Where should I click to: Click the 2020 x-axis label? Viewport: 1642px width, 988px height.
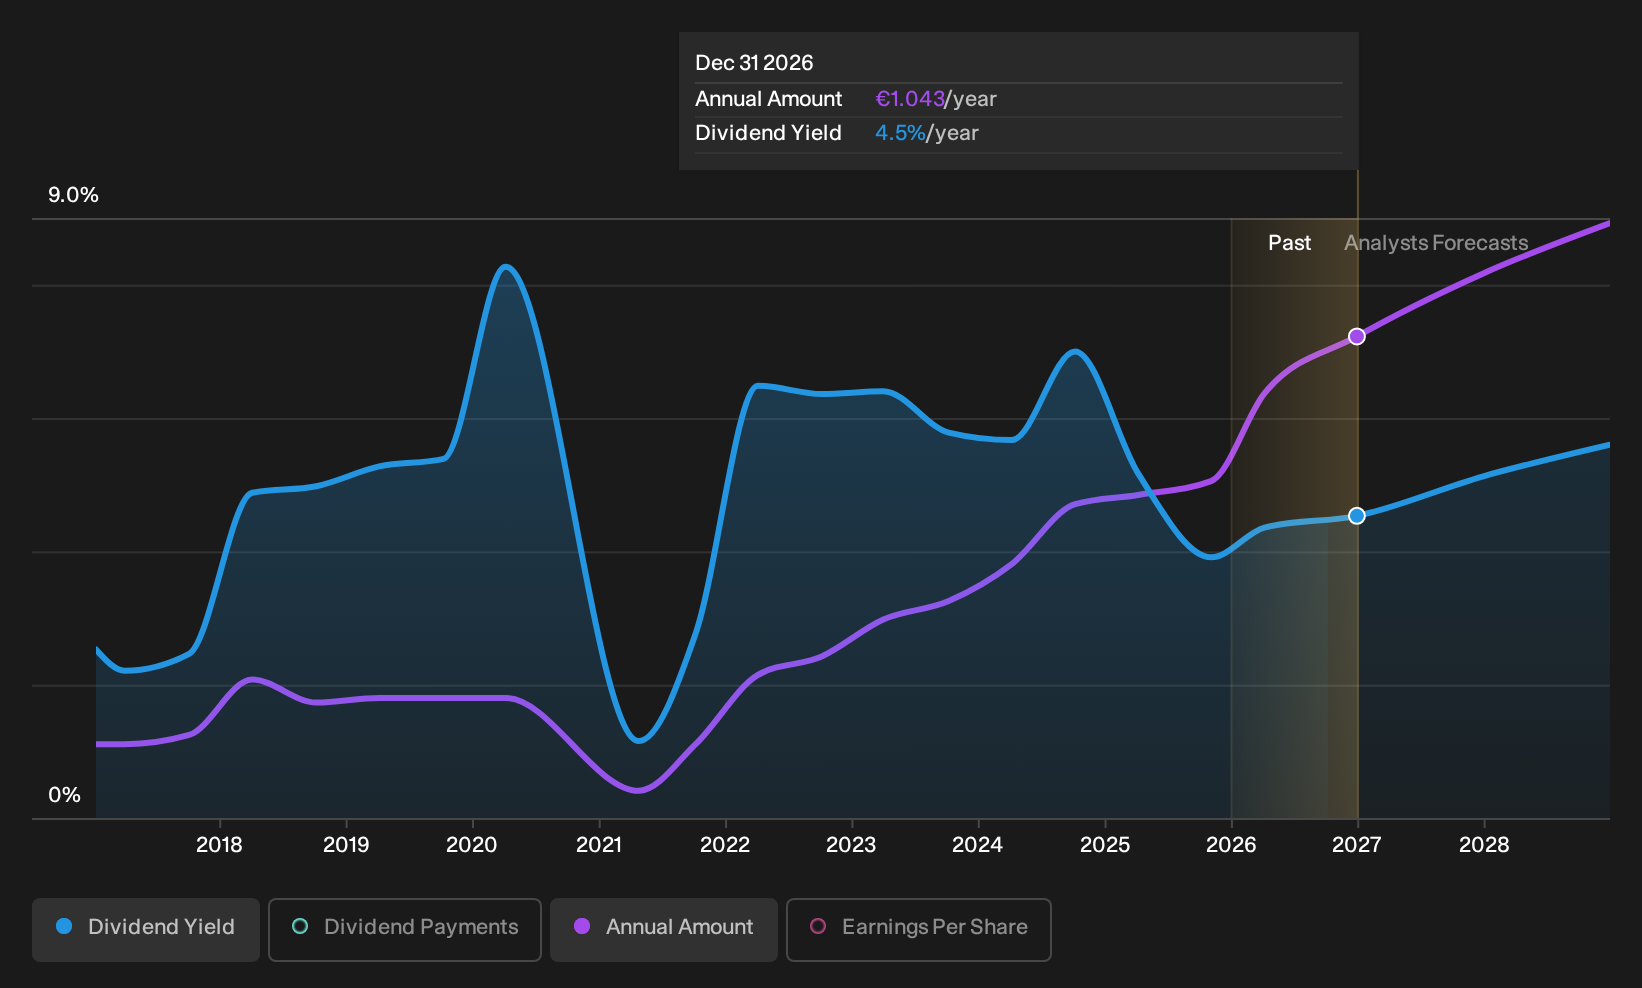coord(472,845)
